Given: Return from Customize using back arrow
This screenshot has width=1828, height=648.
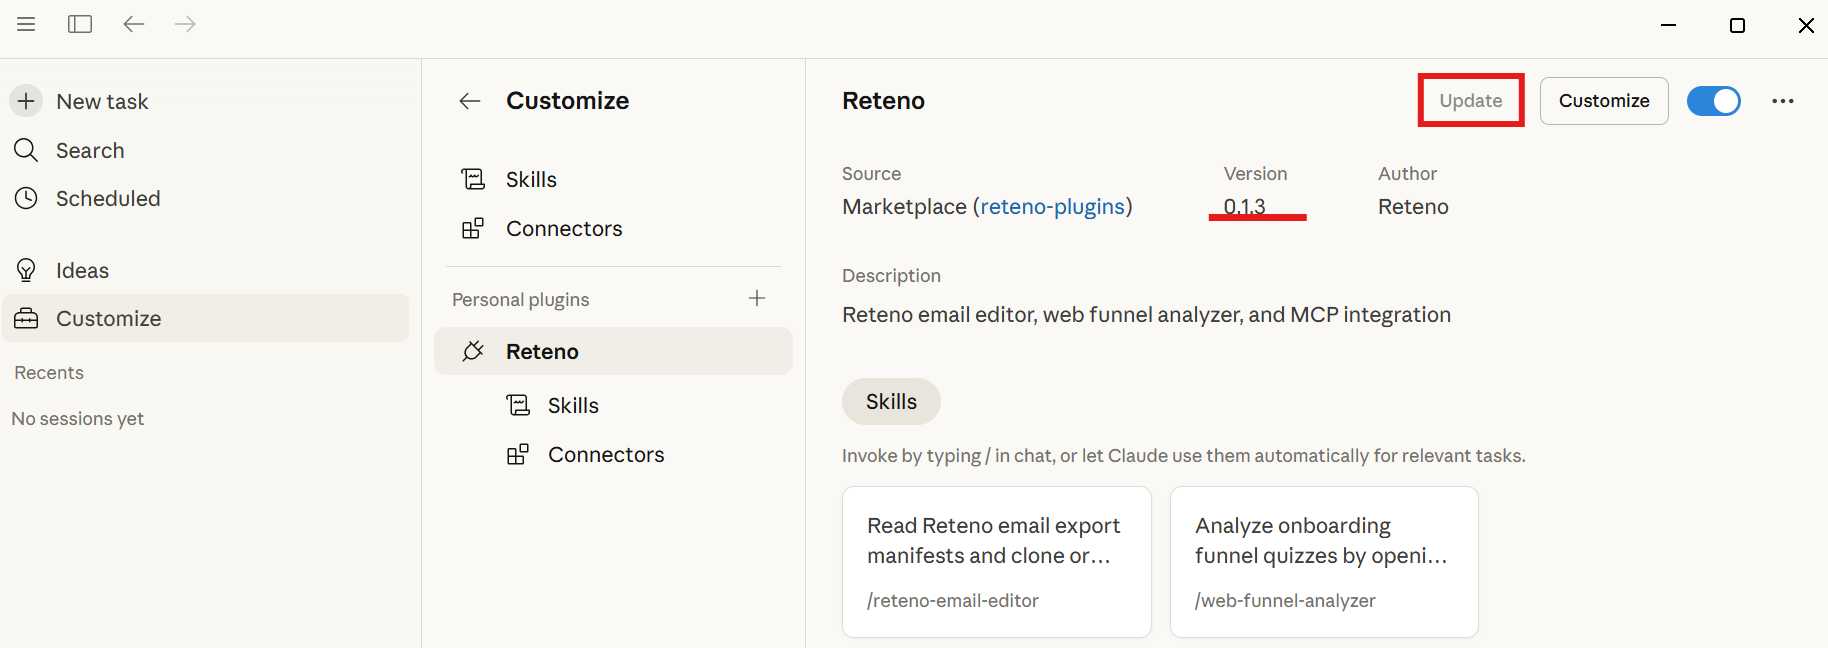Looking at the screenshot, I should click(470, 101).
